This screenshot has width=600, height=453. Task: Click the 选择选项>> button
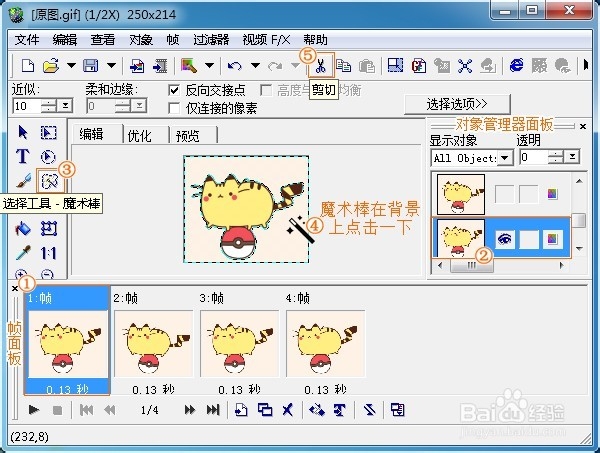tap(457, 104)
